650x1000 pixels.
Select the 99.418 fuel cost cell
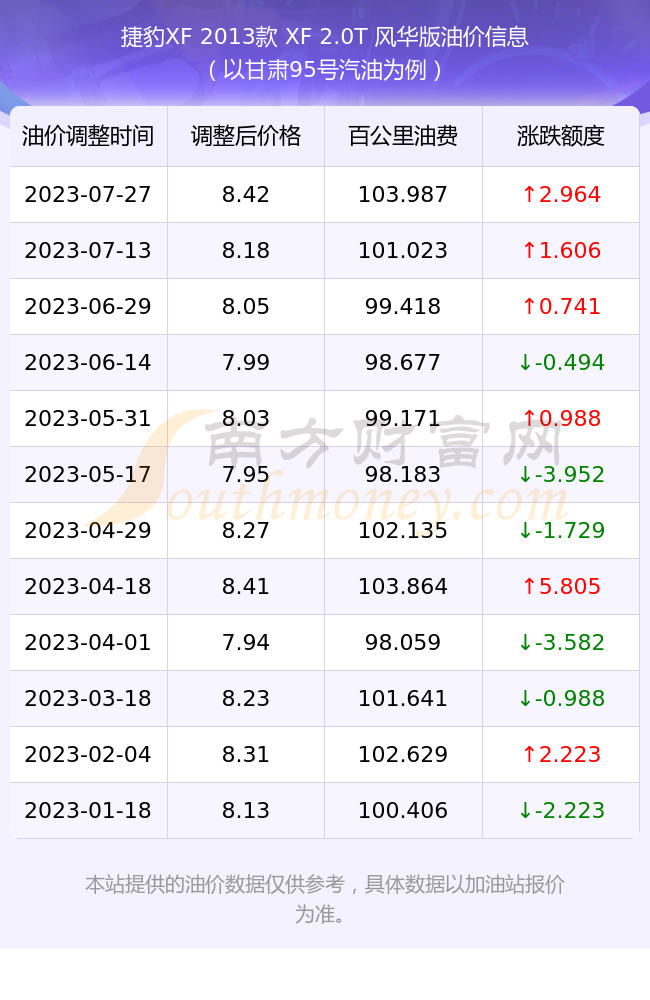(x=403, y=307)
